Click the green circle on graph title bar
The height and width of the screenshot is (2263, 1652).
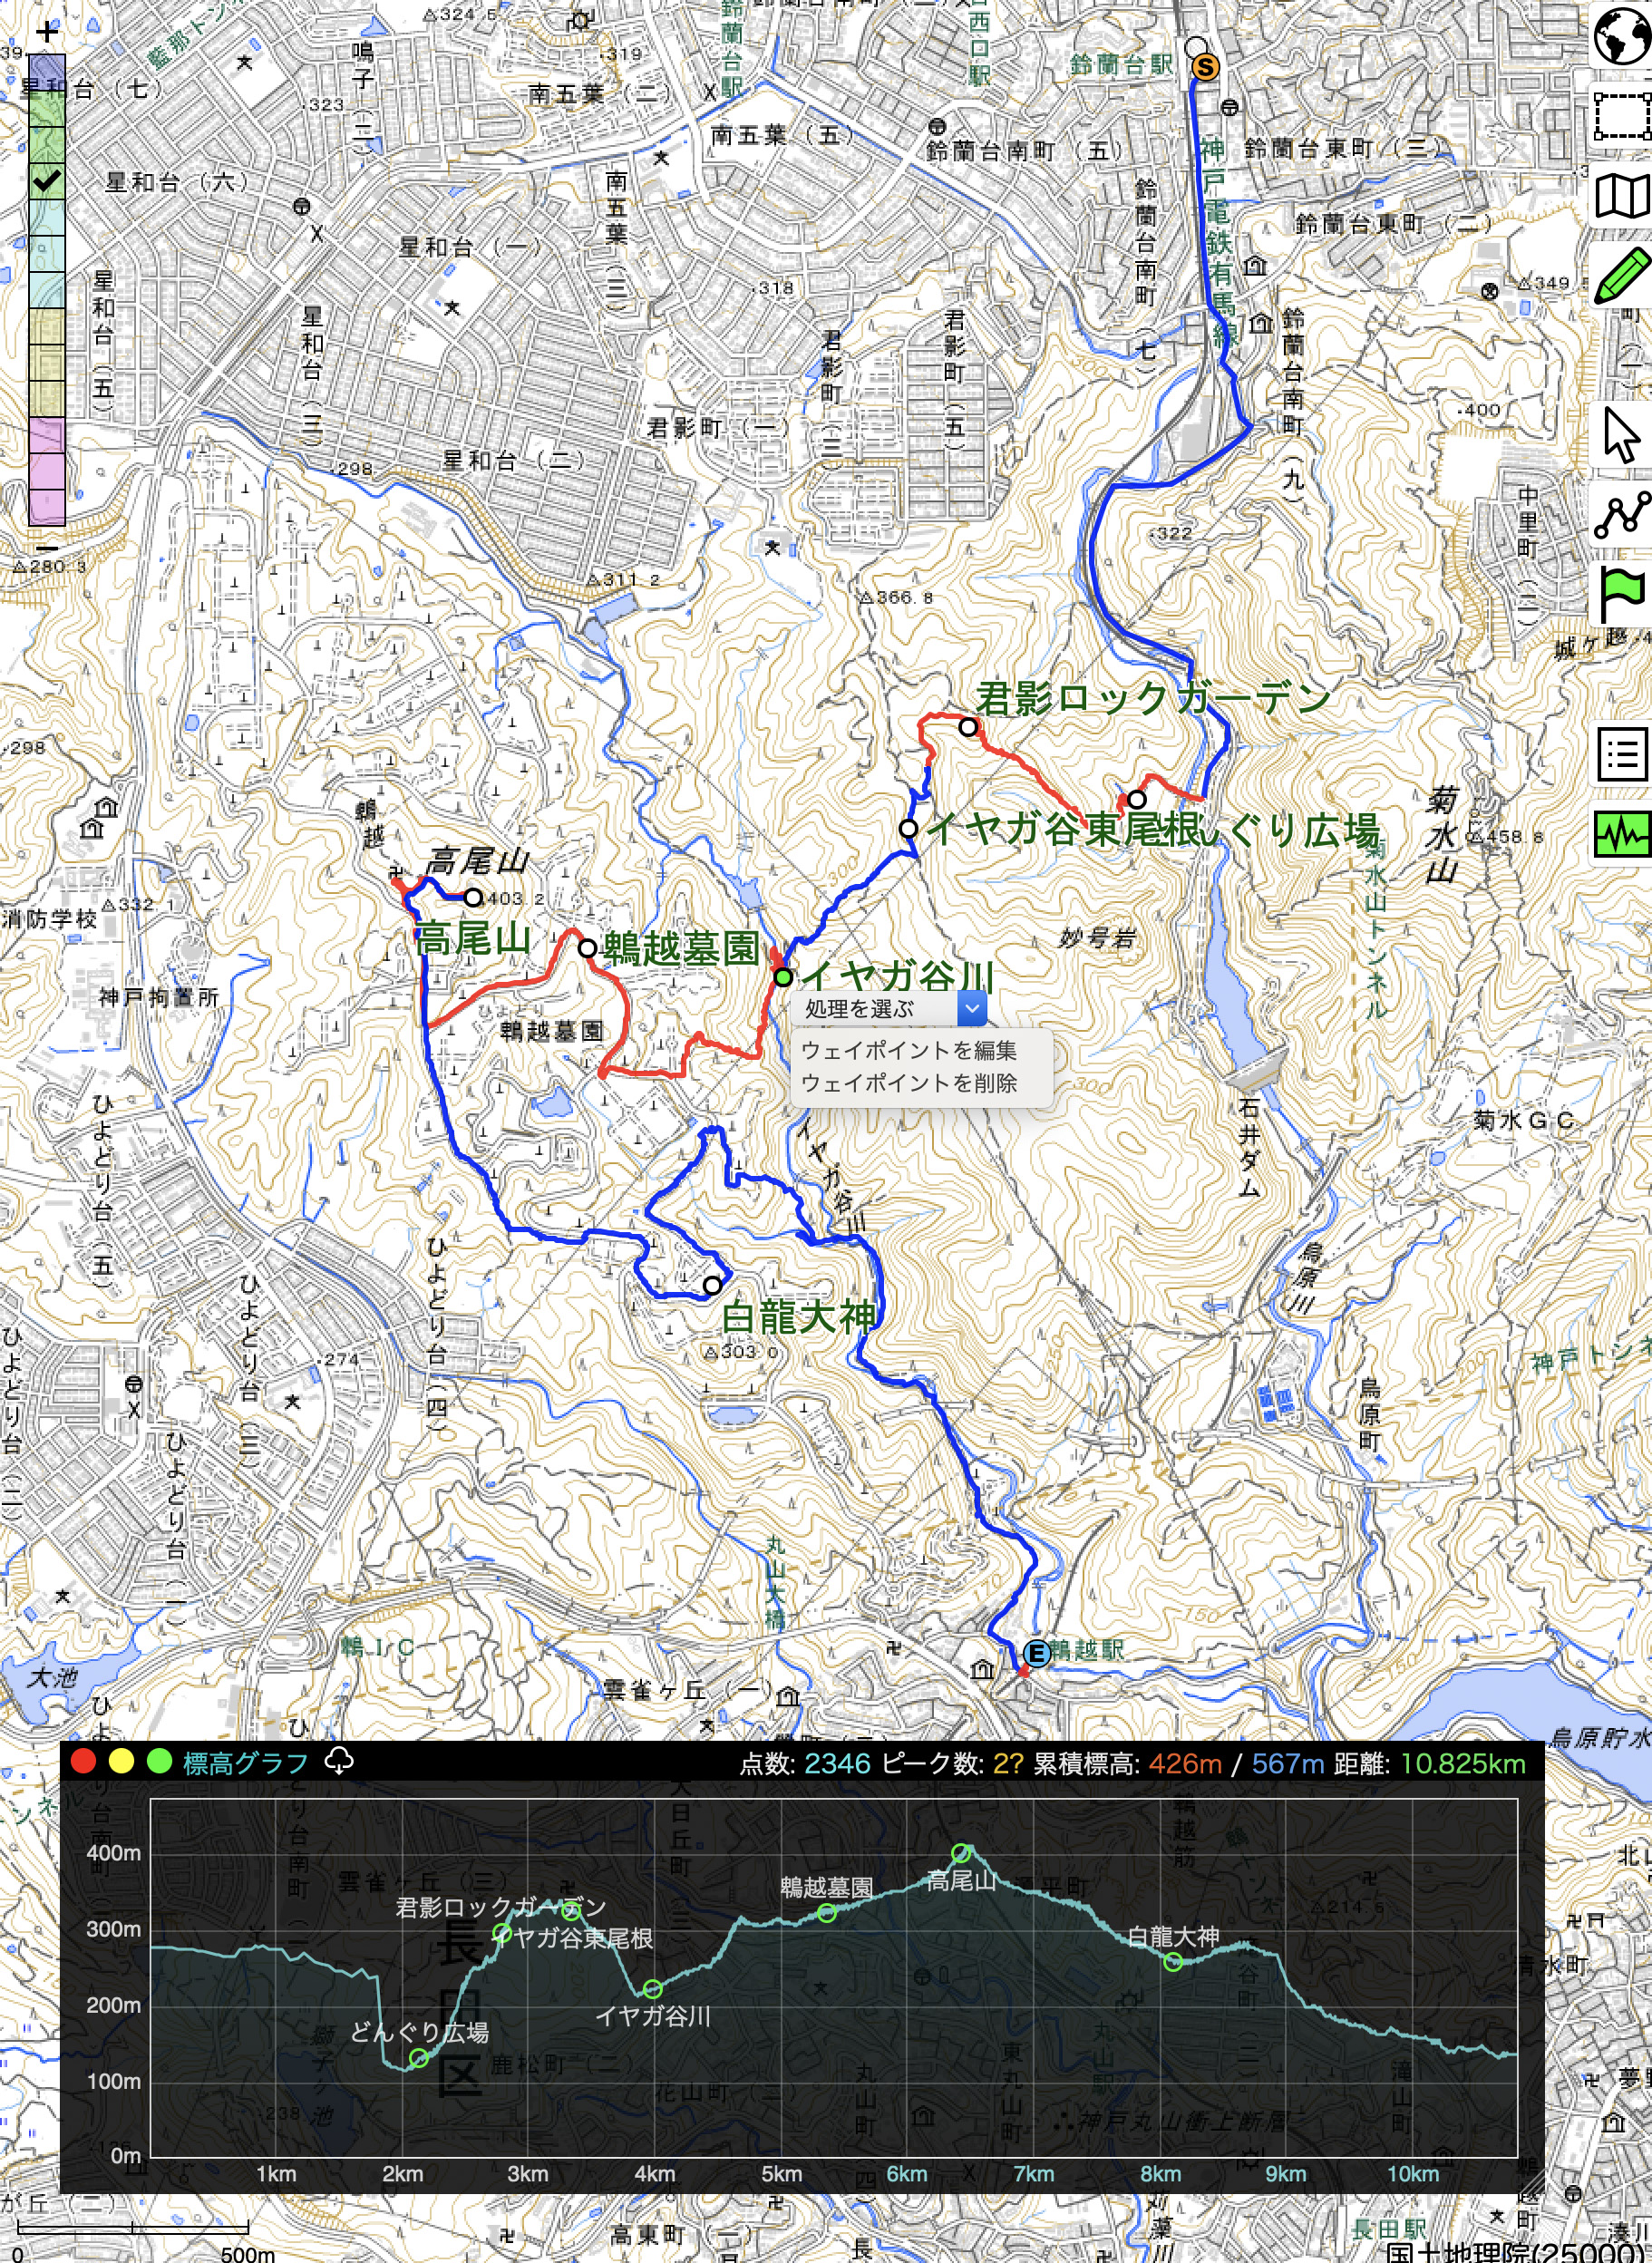point(159,1761)
